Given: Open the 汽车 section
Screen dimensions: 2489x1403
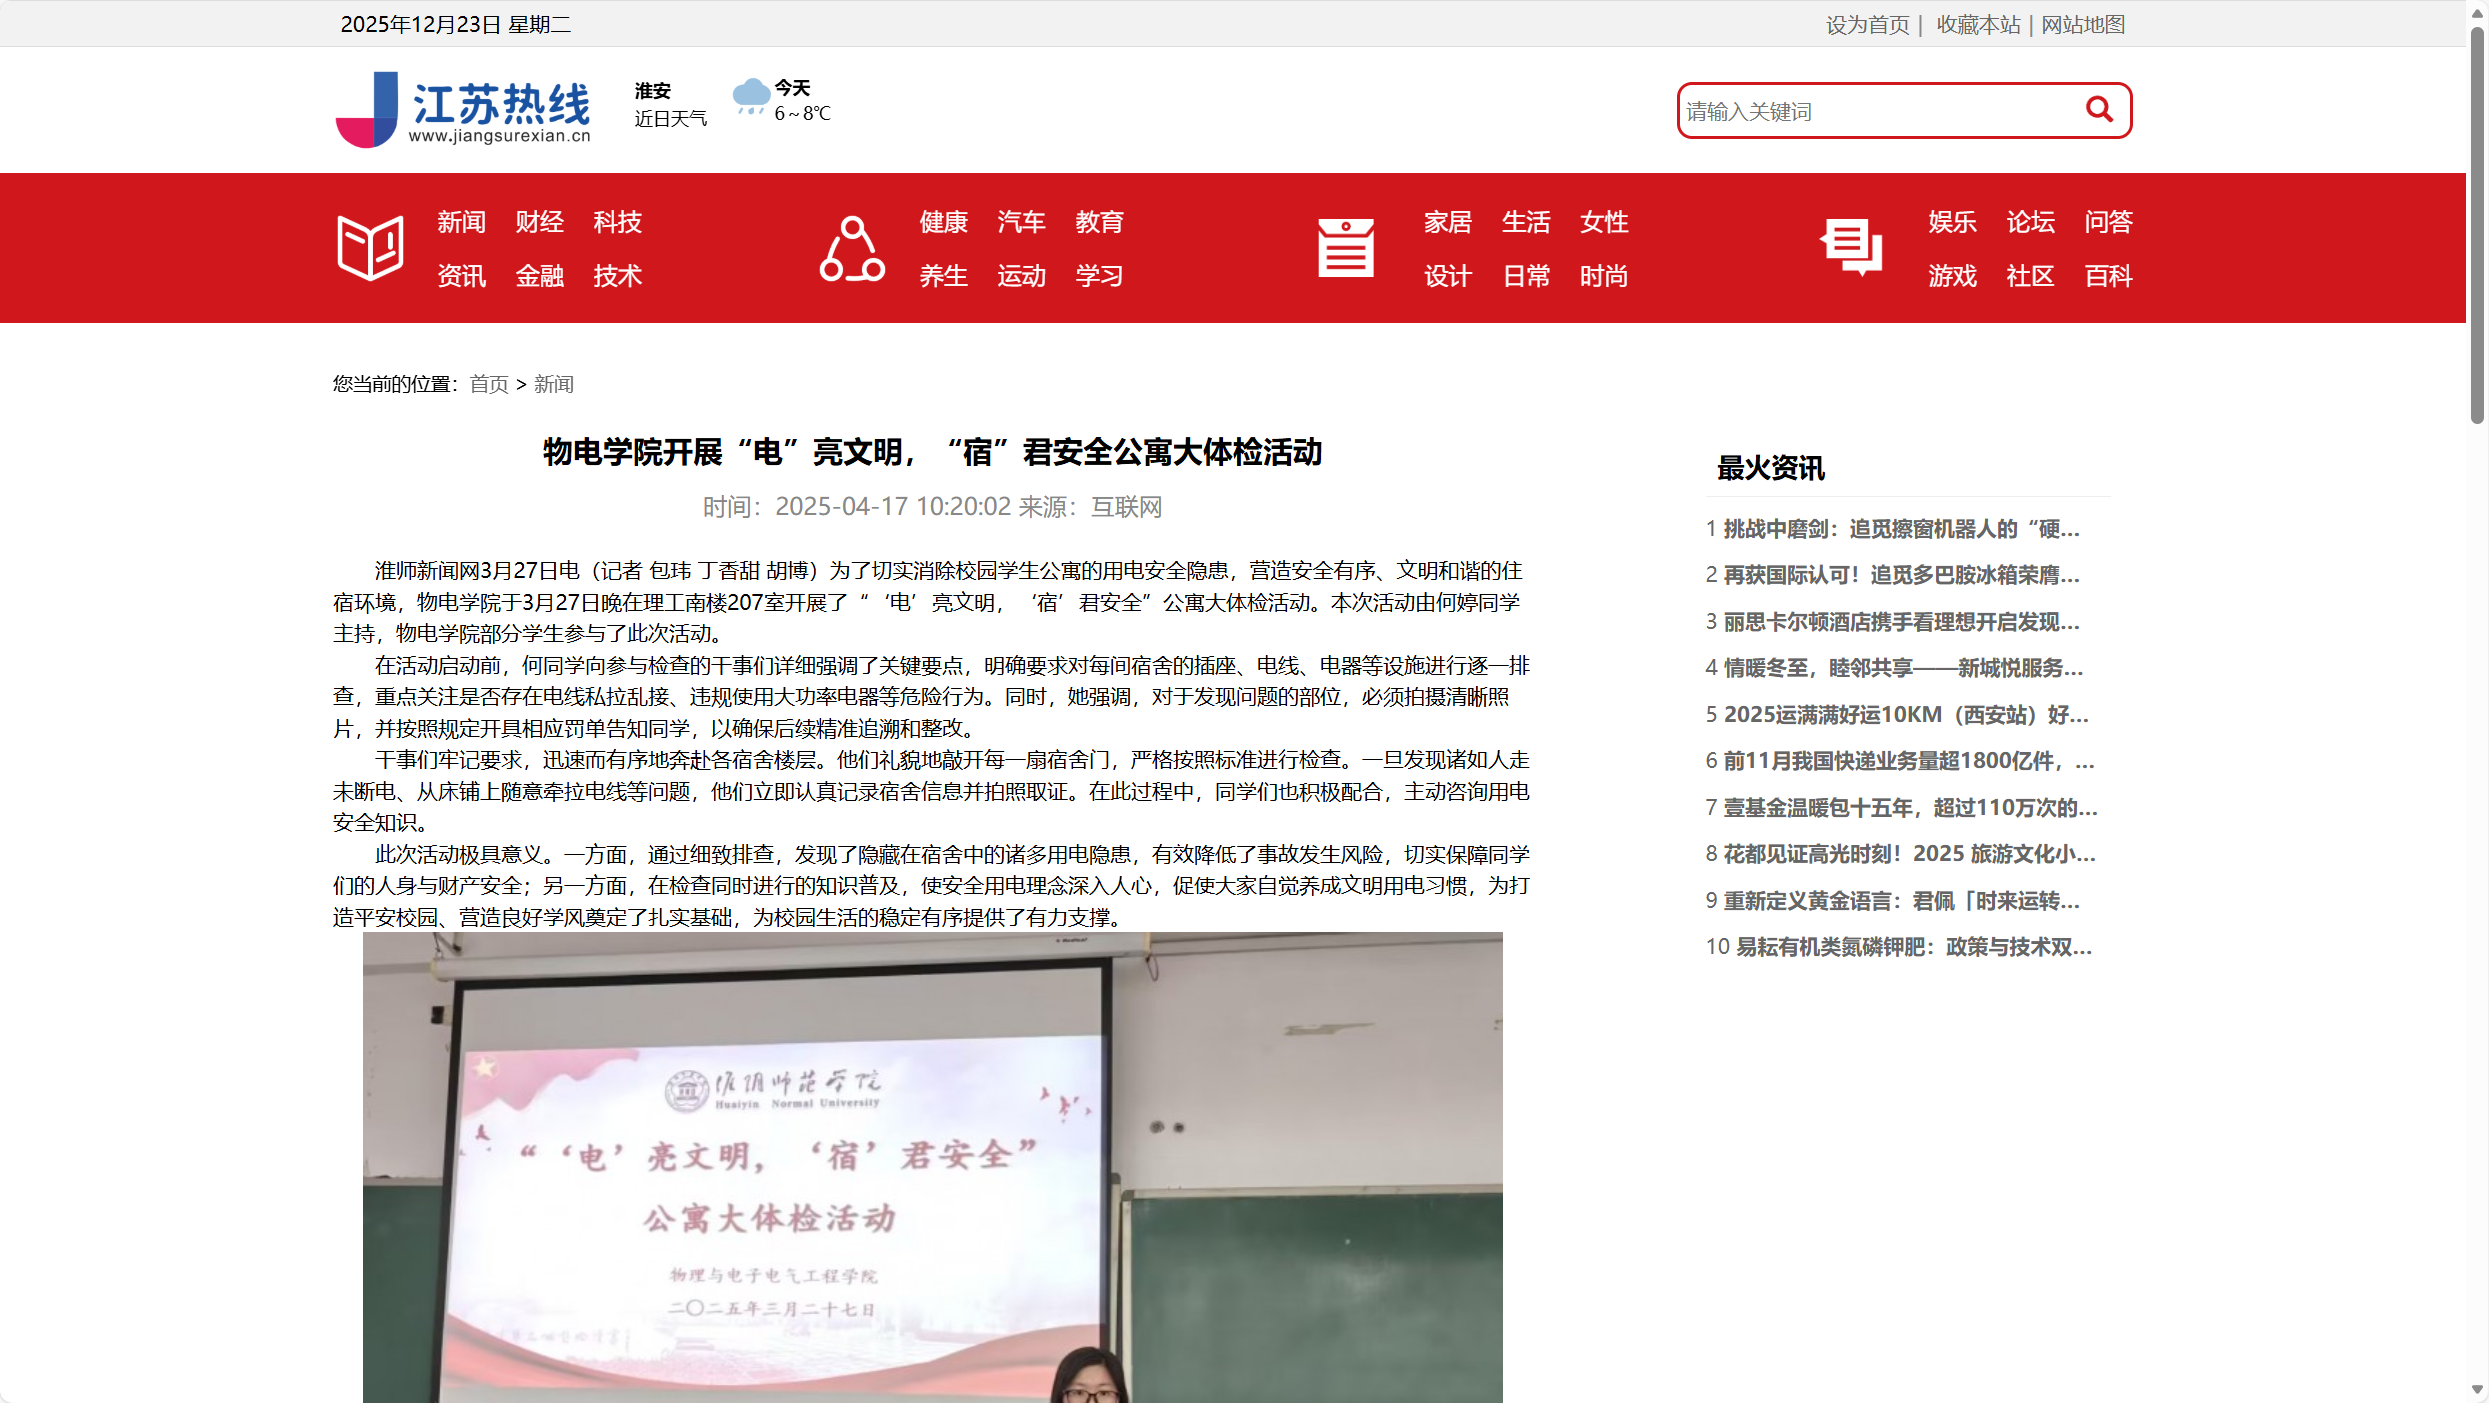Looking at the screenshot, I should pyautogui.click(x=1020, y=222).
